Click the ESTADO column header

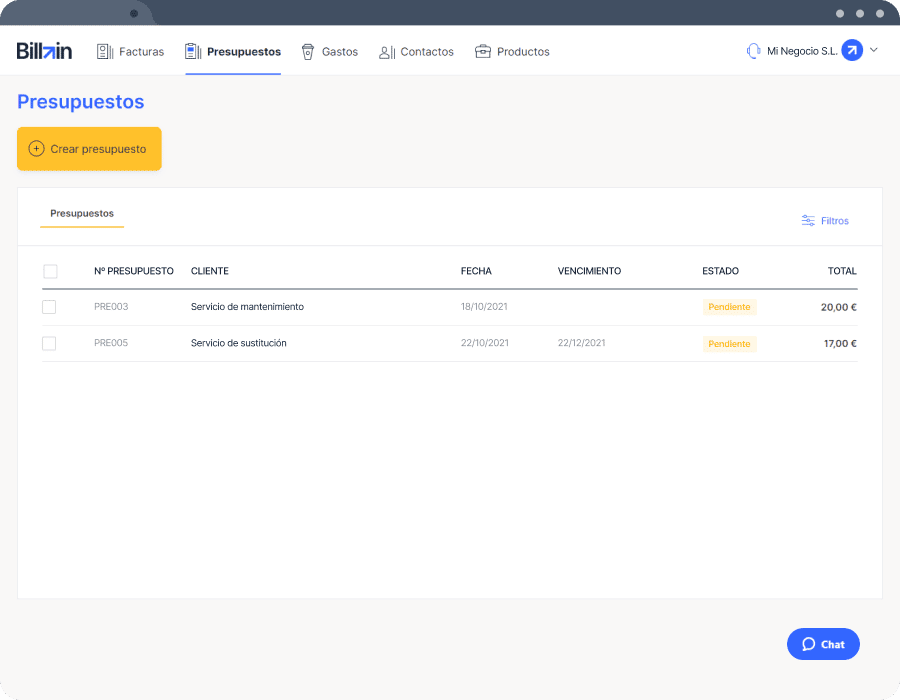tap(720, 271)
